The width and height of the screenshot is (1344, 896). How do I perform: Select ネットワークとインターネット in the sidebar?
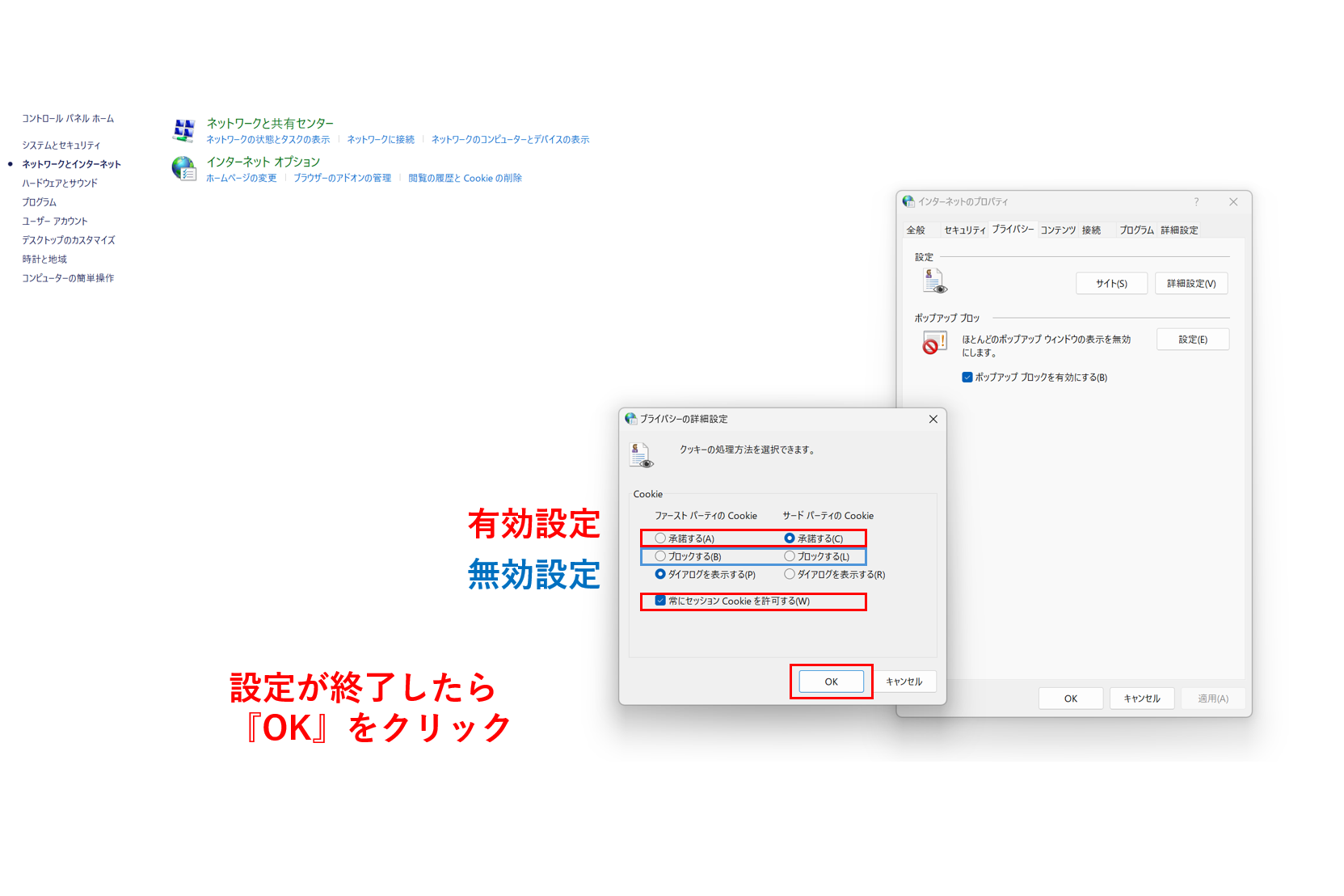(x=72, y=164)
